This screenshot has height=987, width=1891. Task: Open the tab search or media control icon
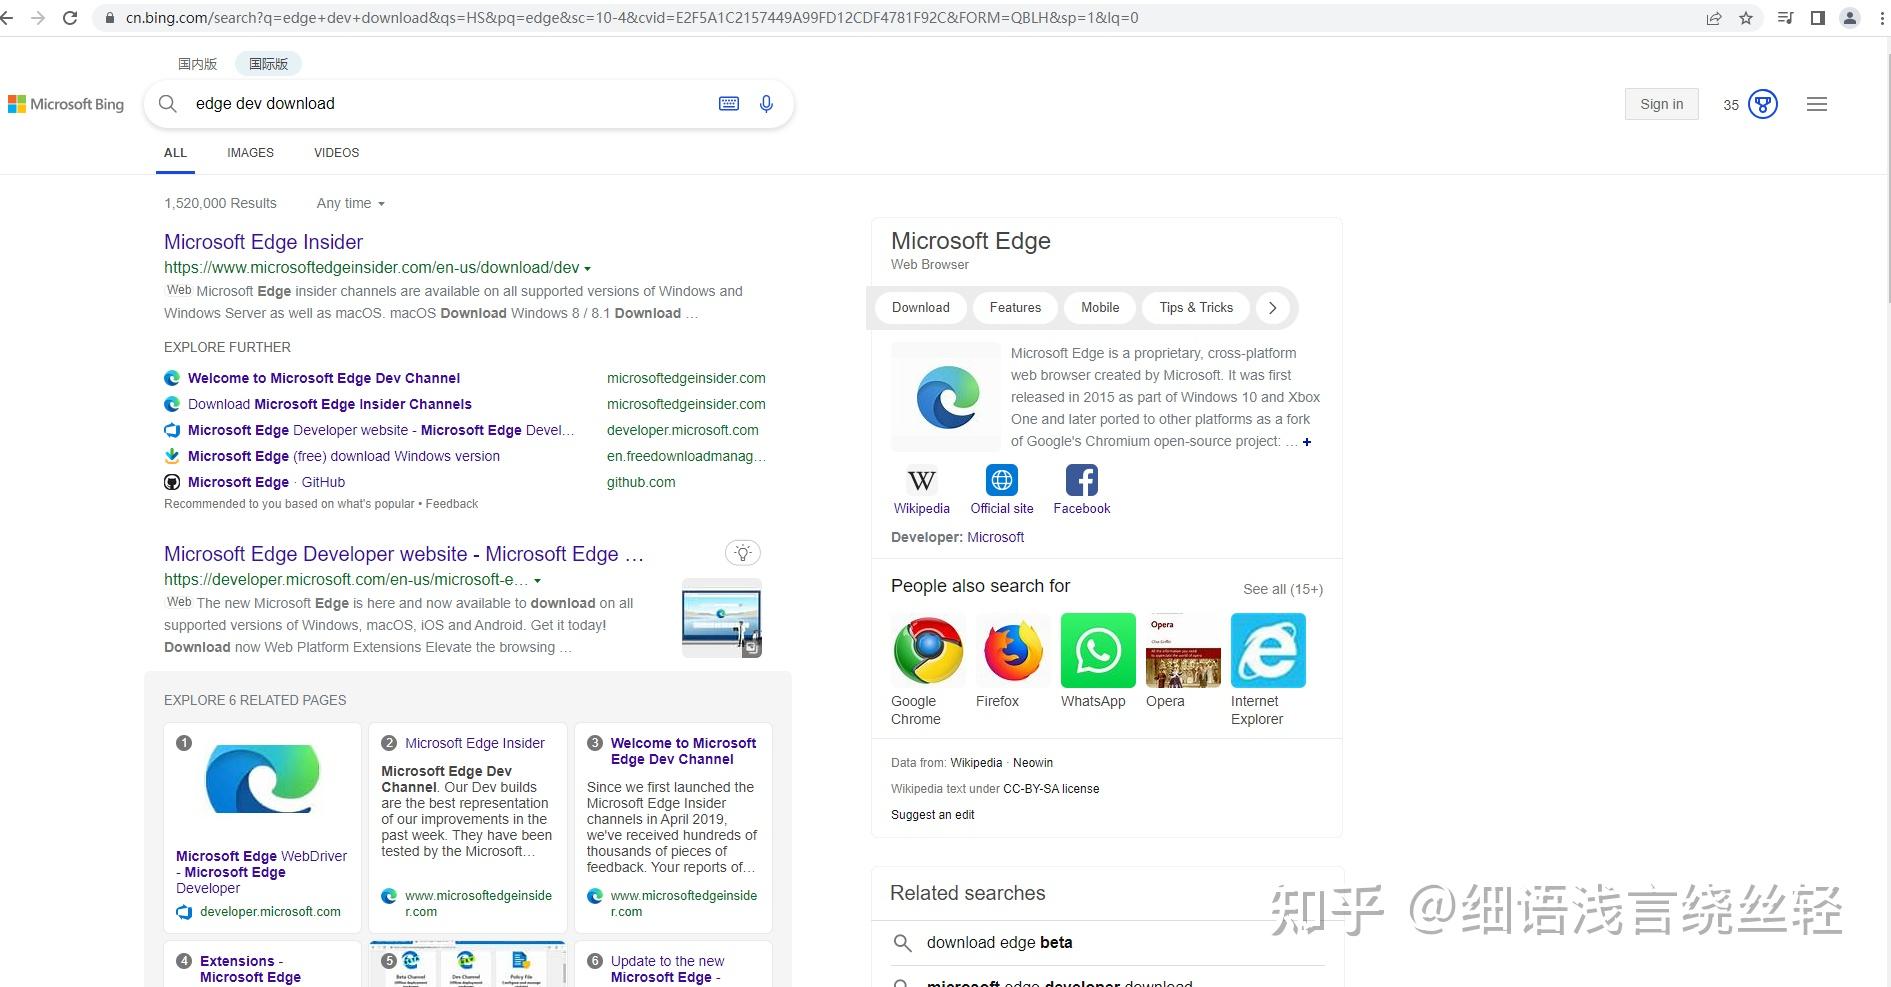1785,18
